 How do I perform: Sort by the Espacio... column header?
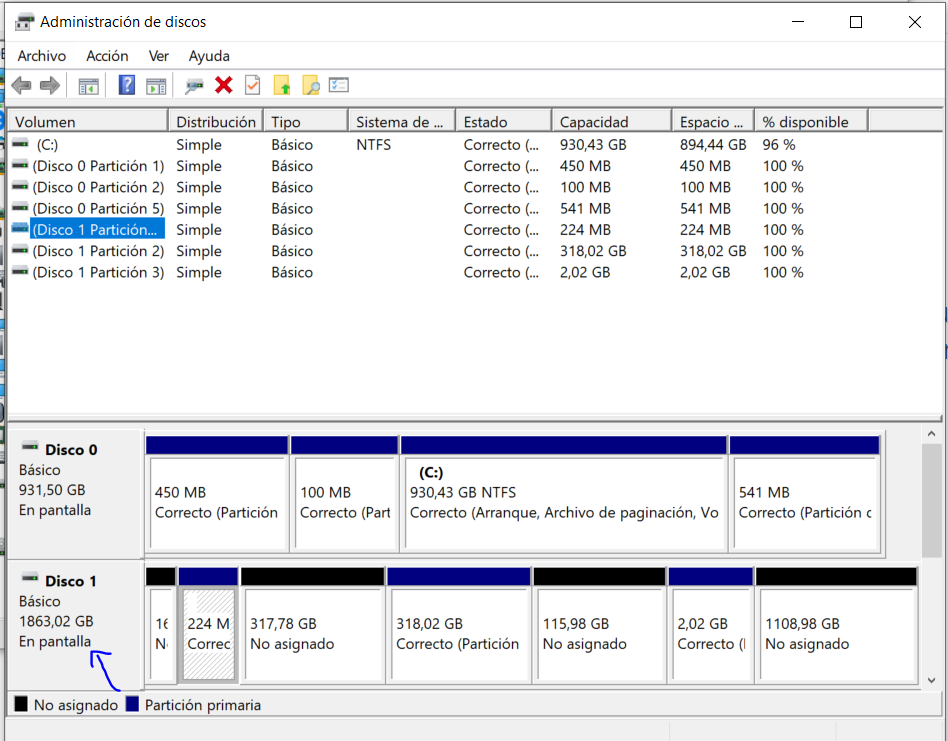click(713, 121)
